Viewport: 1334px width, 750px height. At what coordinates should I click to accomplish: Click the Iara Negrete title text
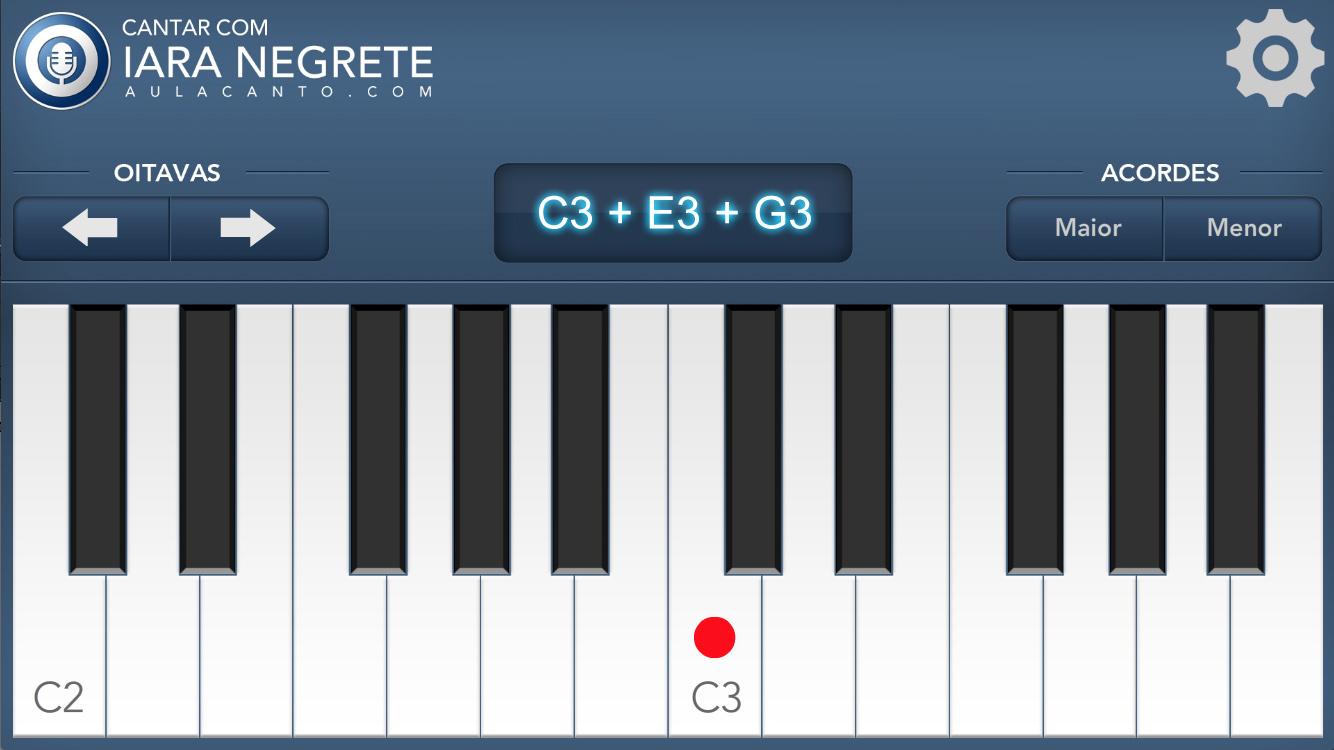[278, 62]
